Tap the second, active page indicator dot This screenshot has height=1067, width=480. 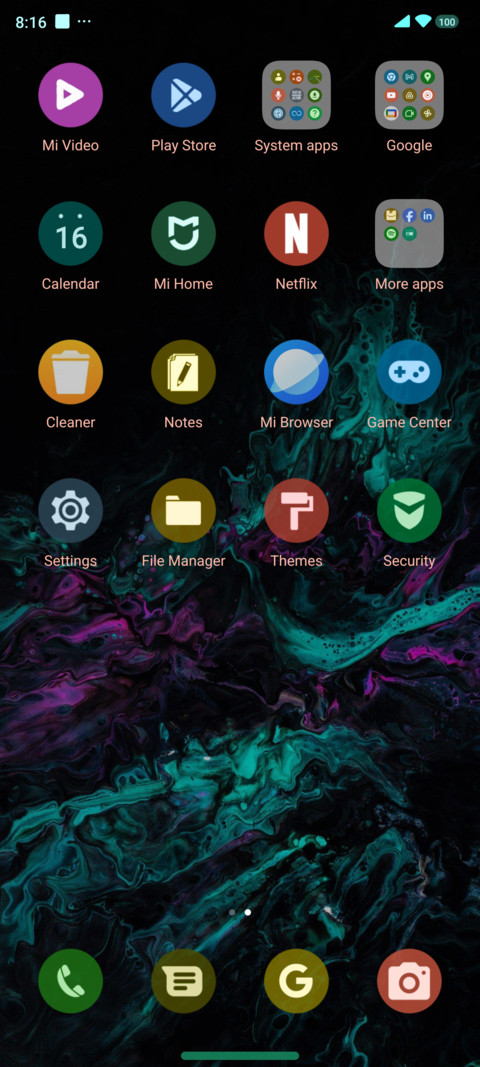pos(248,912)
